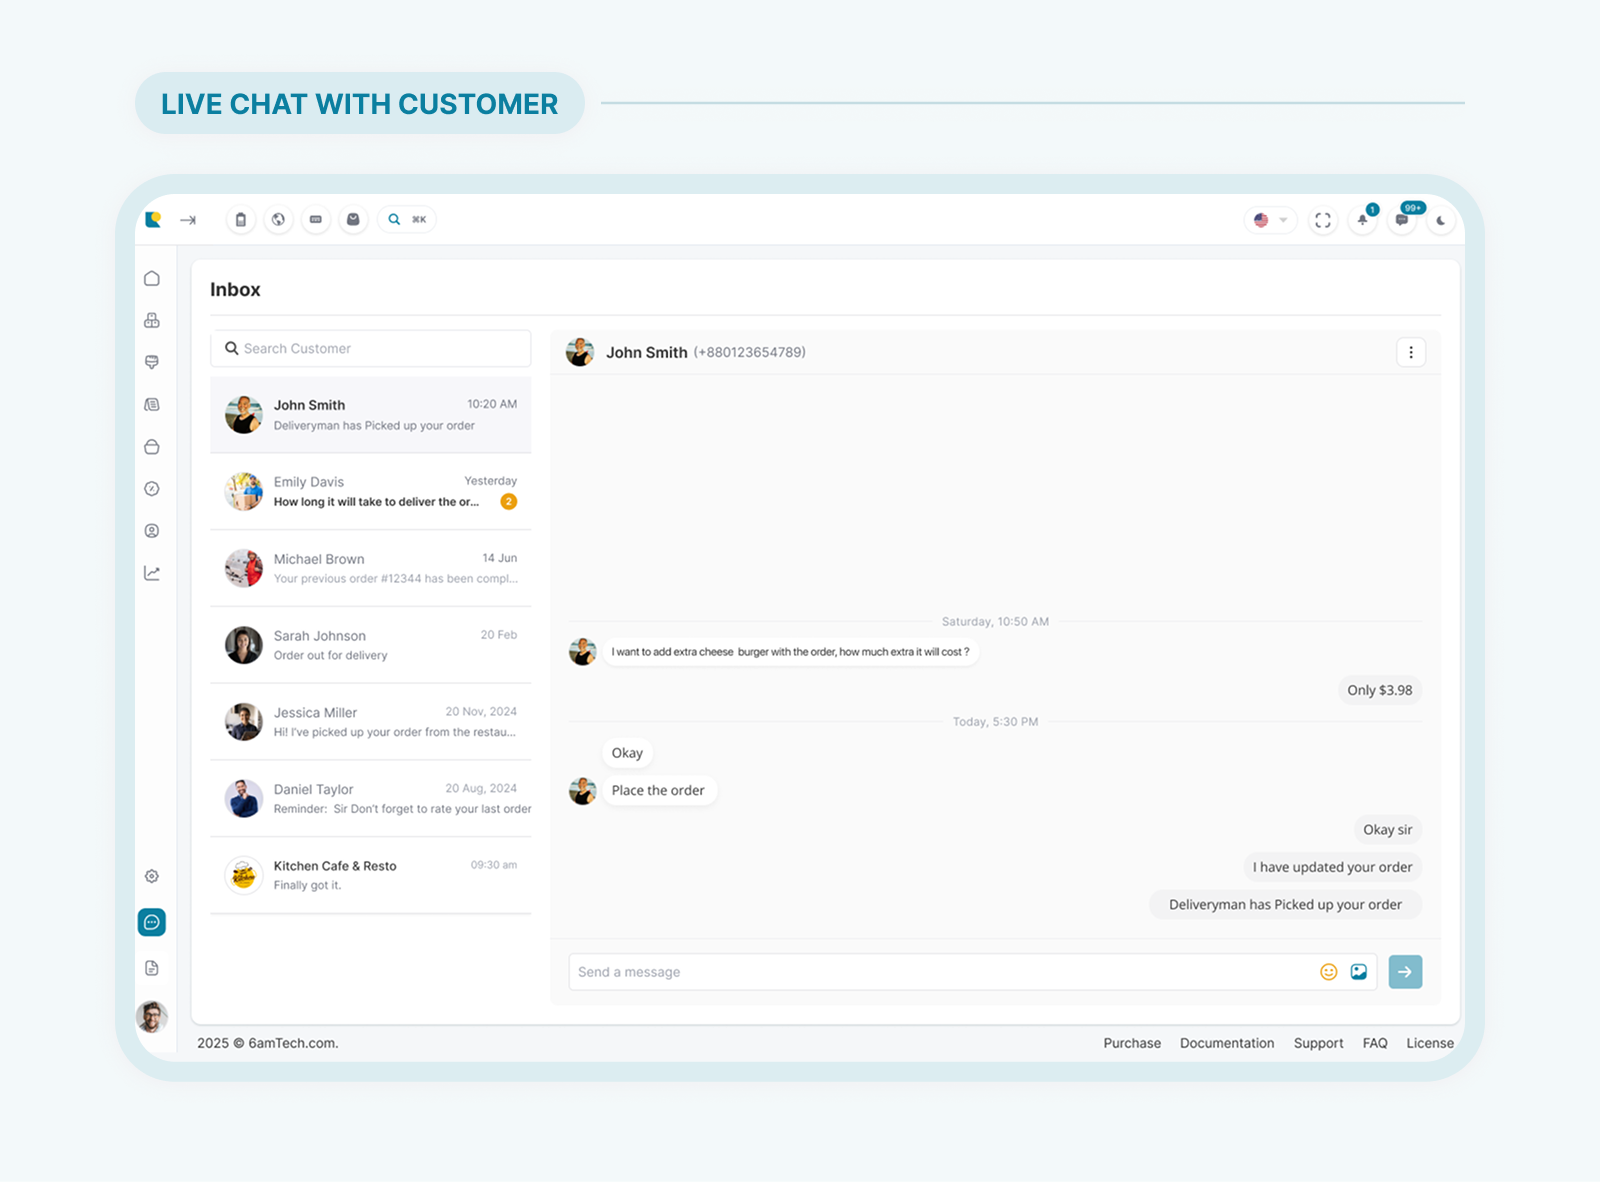1600x1182 pixels.
Task: Open the language flag dropdown
Action: [x=1270, y=220]
